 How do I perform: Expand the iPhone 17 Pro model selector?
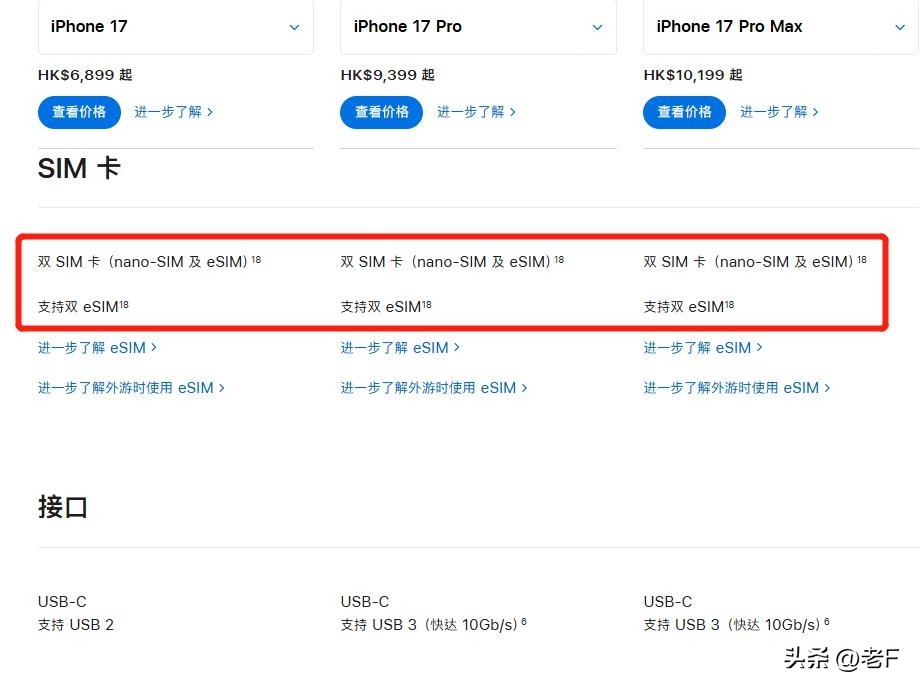[478, 27]
